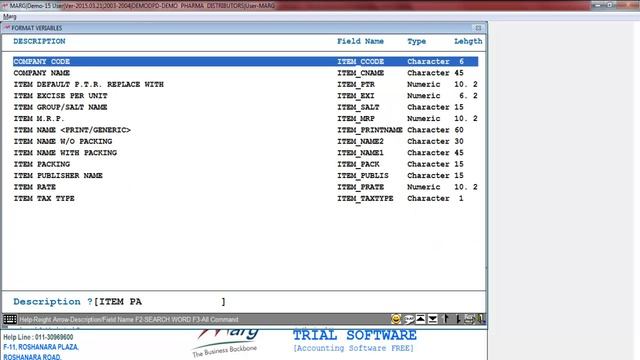This screenshot has width=640, height=360.
Task: Click the F-11, ROSHANARA PLAZA address line
Action: [41, 347]
